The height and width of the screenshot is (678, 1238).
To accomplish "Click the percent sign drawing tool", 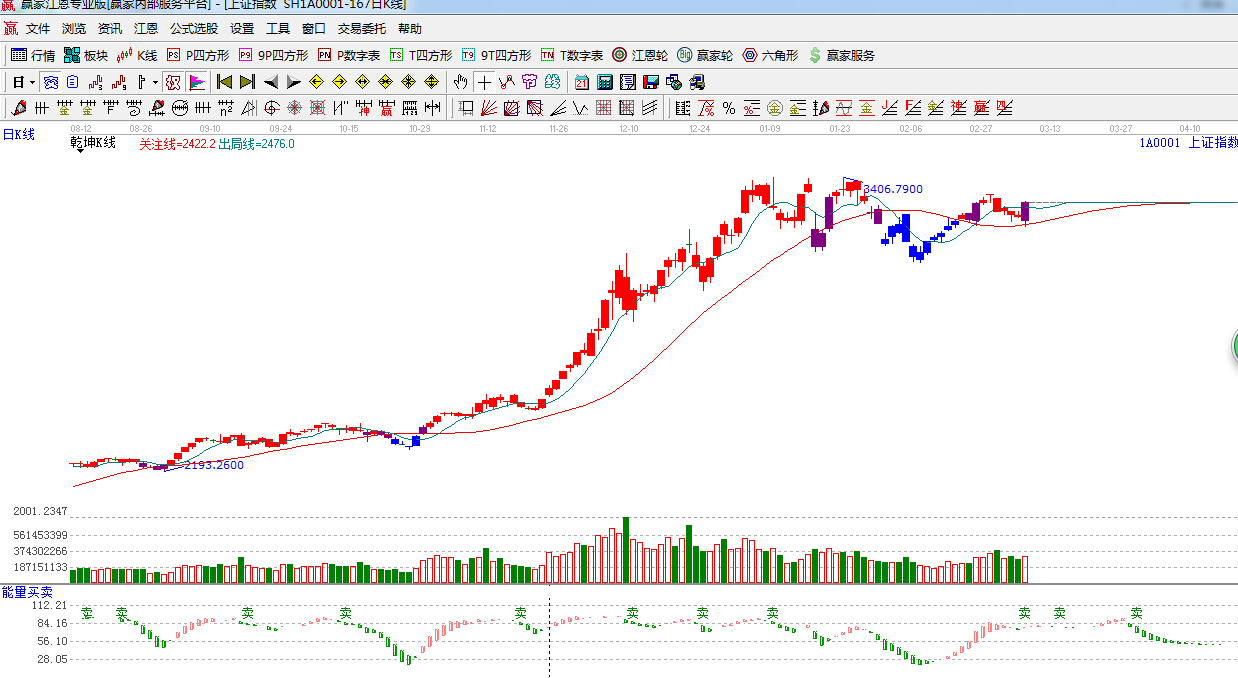I will click(x=729, y=108).
